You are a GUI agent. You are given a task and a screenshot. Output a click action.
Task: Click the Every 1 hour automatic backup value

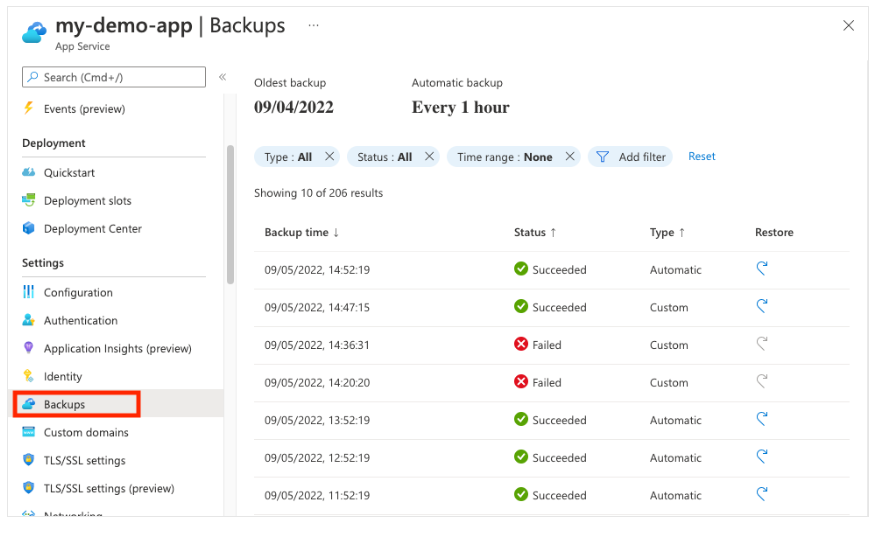click(460, 107)
